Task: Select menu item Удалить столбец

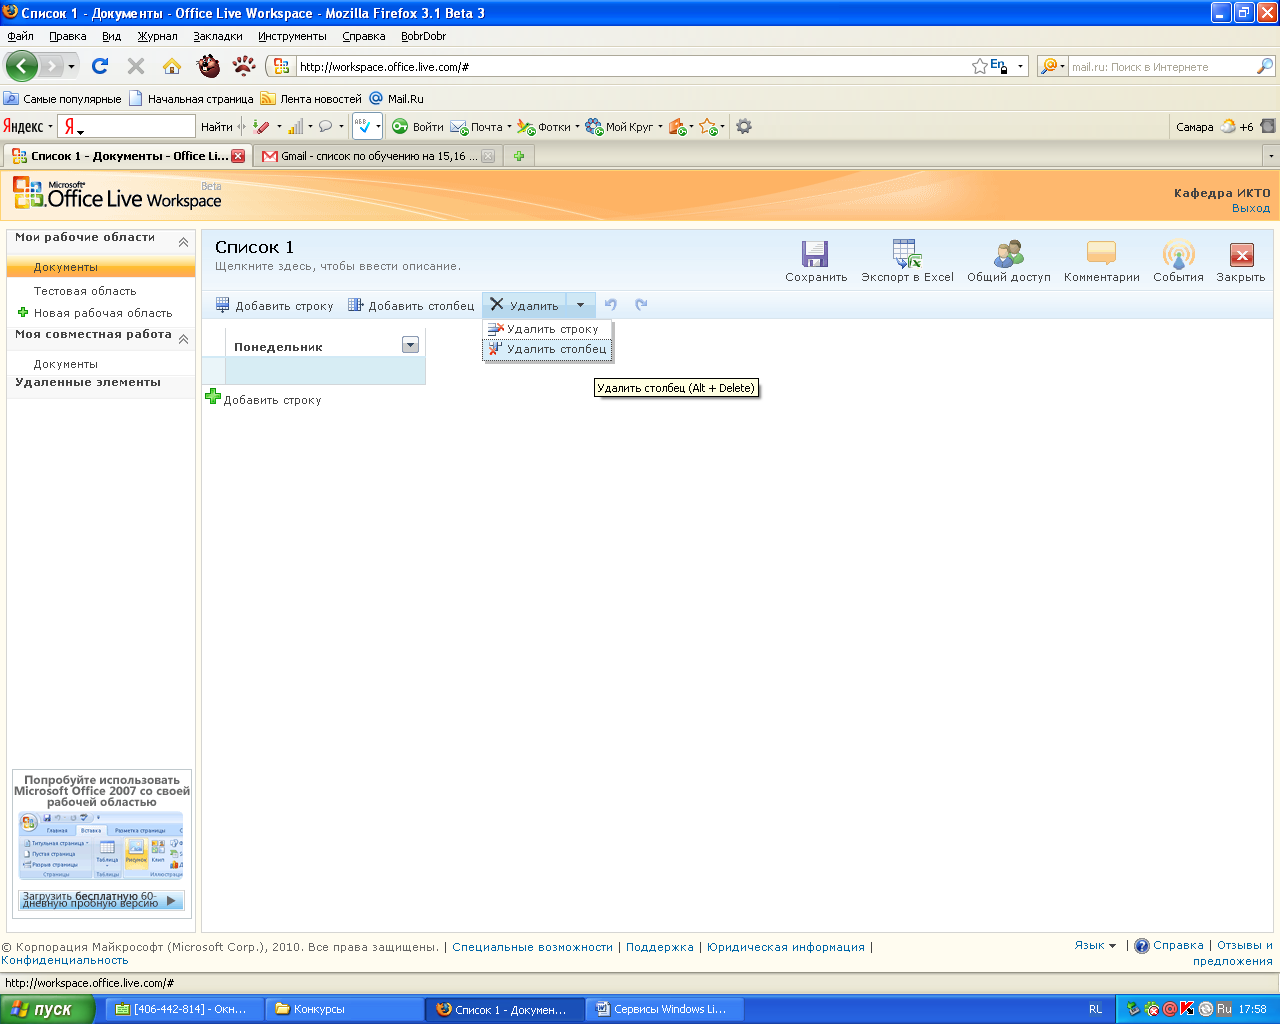Action: pyautogui.click(x=547, y=349)
